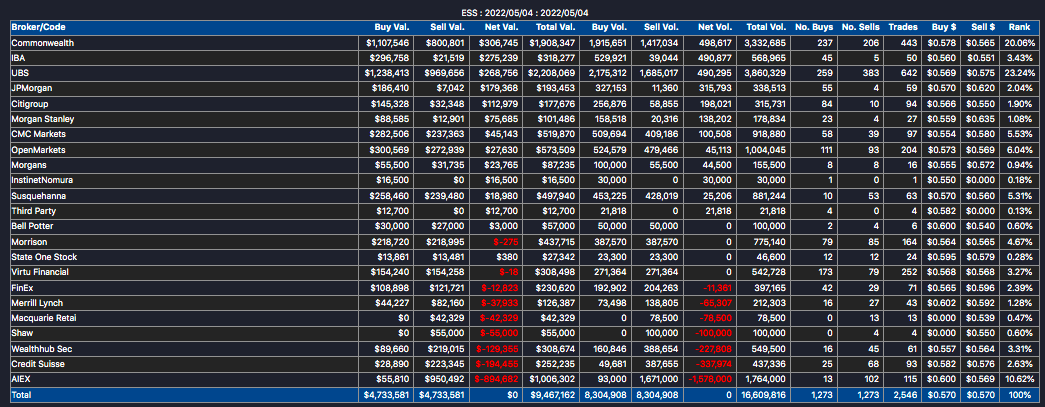Select the Citigroup broker name
This screenshot has height=407, width=1045.
(30, 104)
